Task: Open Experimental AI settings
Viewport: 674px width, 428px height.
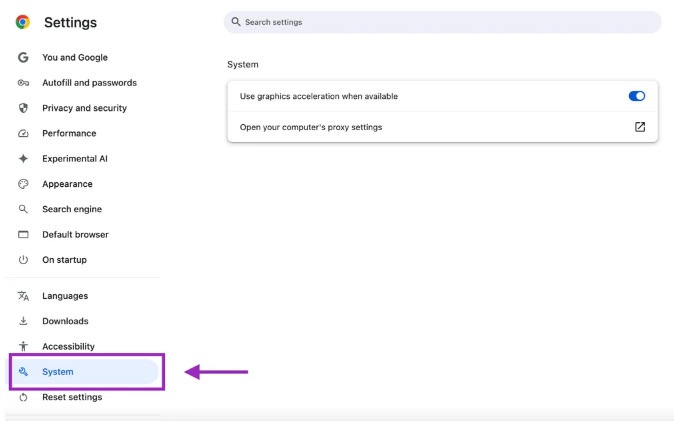Action: (75, 159)
